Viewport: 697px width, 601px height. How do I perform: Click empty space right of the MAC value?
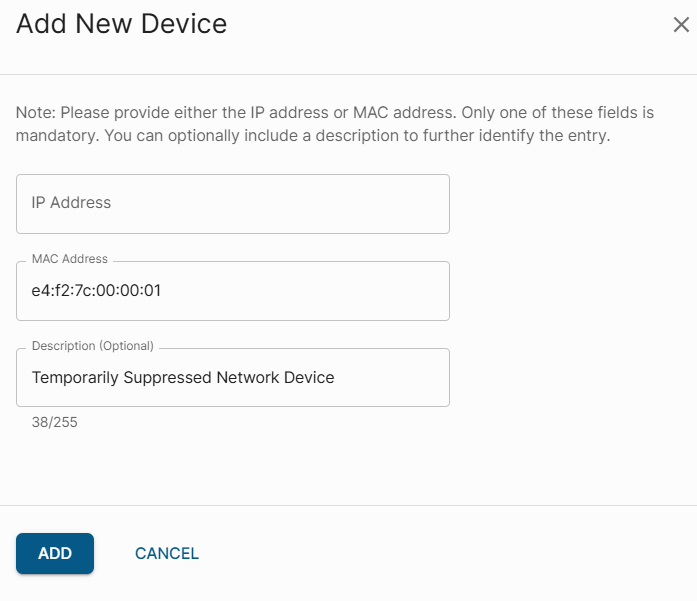coord(320,291)
